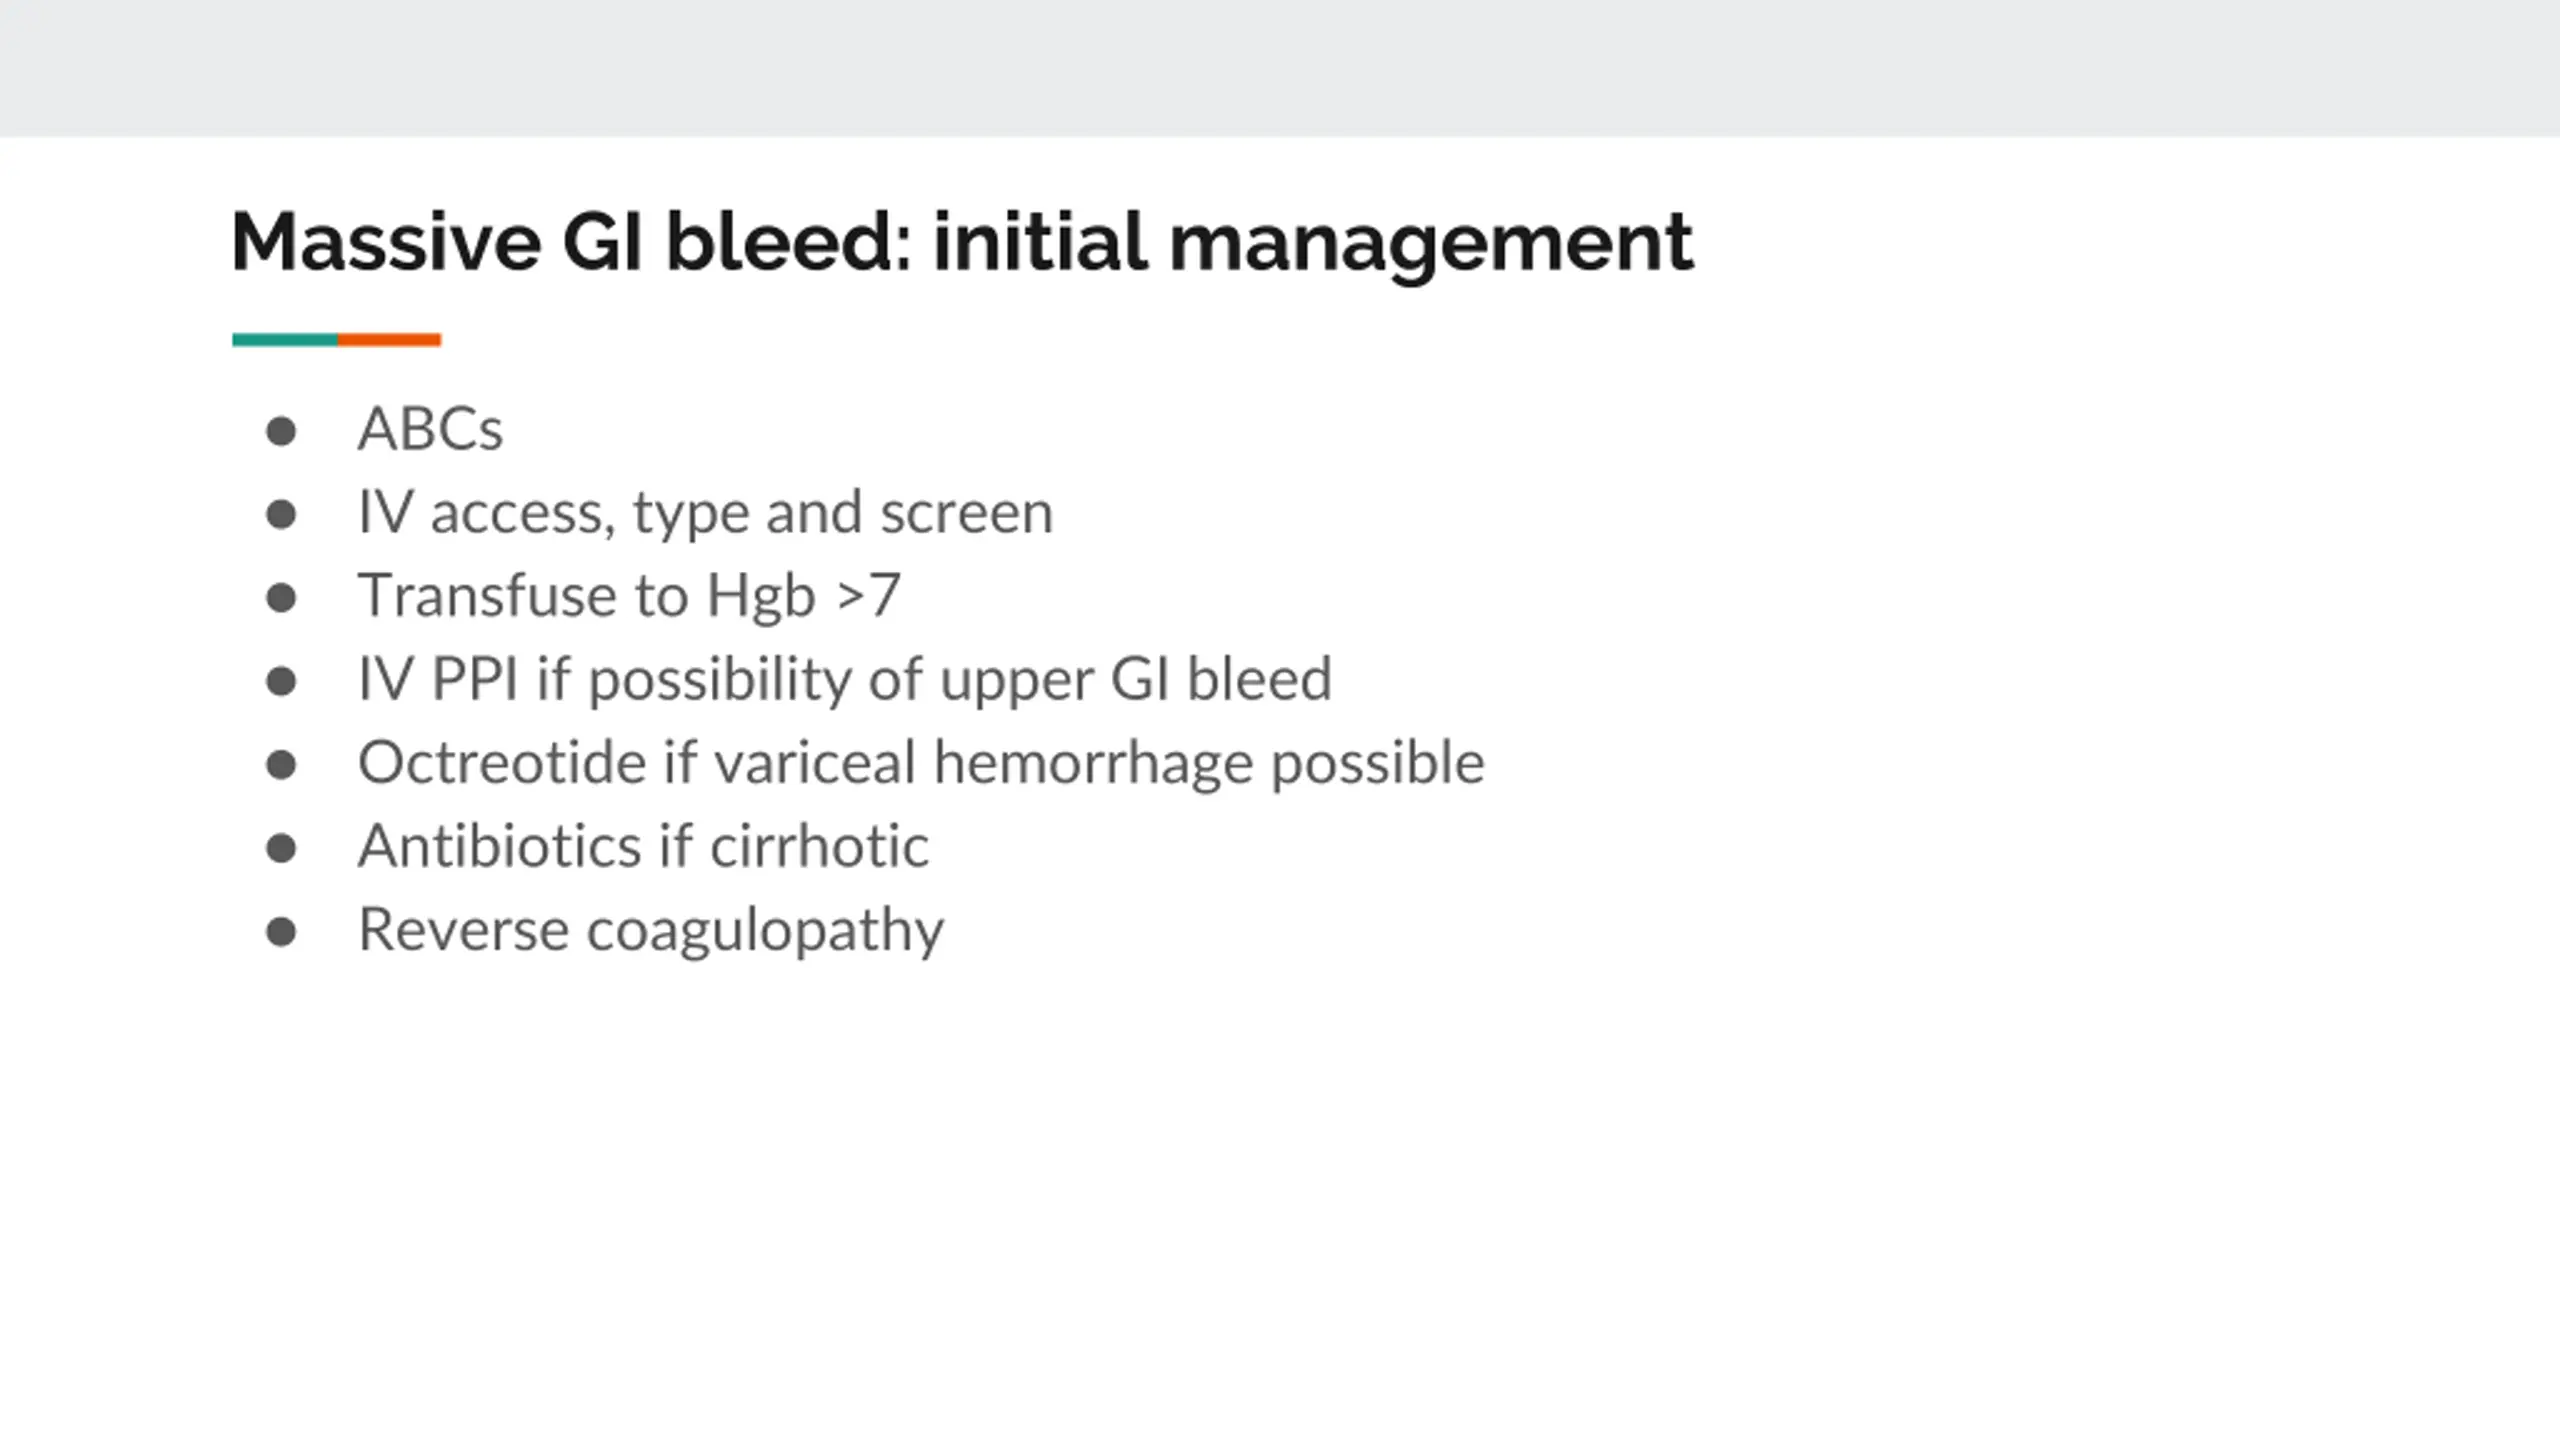Click bullet dot before Transfuse line
This screenshot has width=2560, height=1440.
[281, 598]
